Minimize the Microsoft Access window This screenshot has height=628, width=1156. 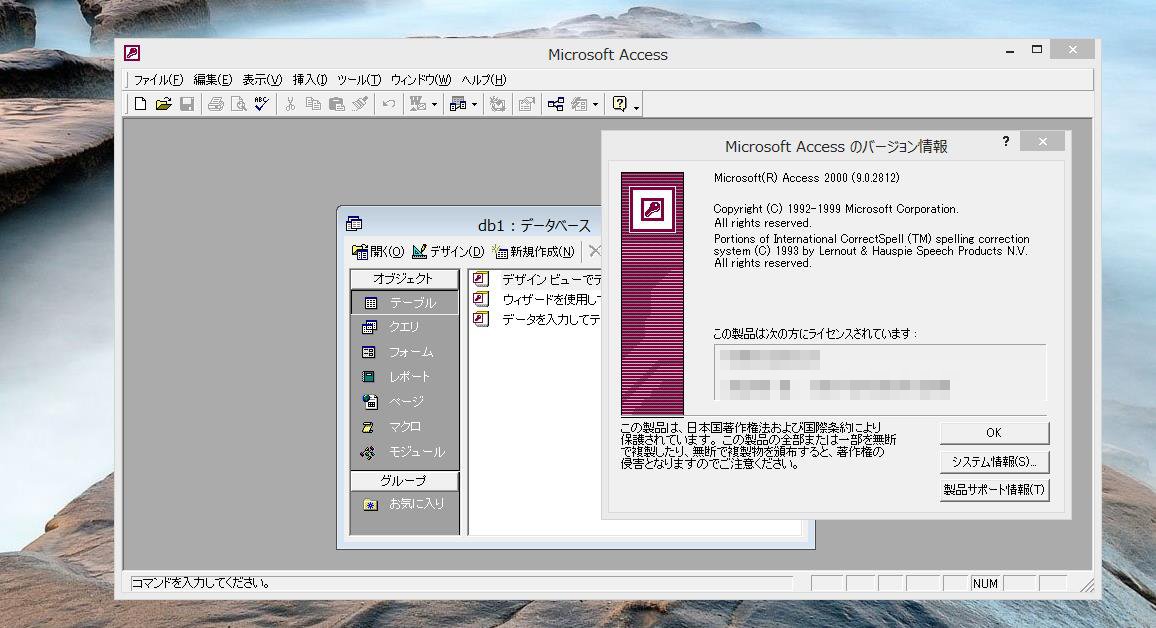click(1010, 50)
